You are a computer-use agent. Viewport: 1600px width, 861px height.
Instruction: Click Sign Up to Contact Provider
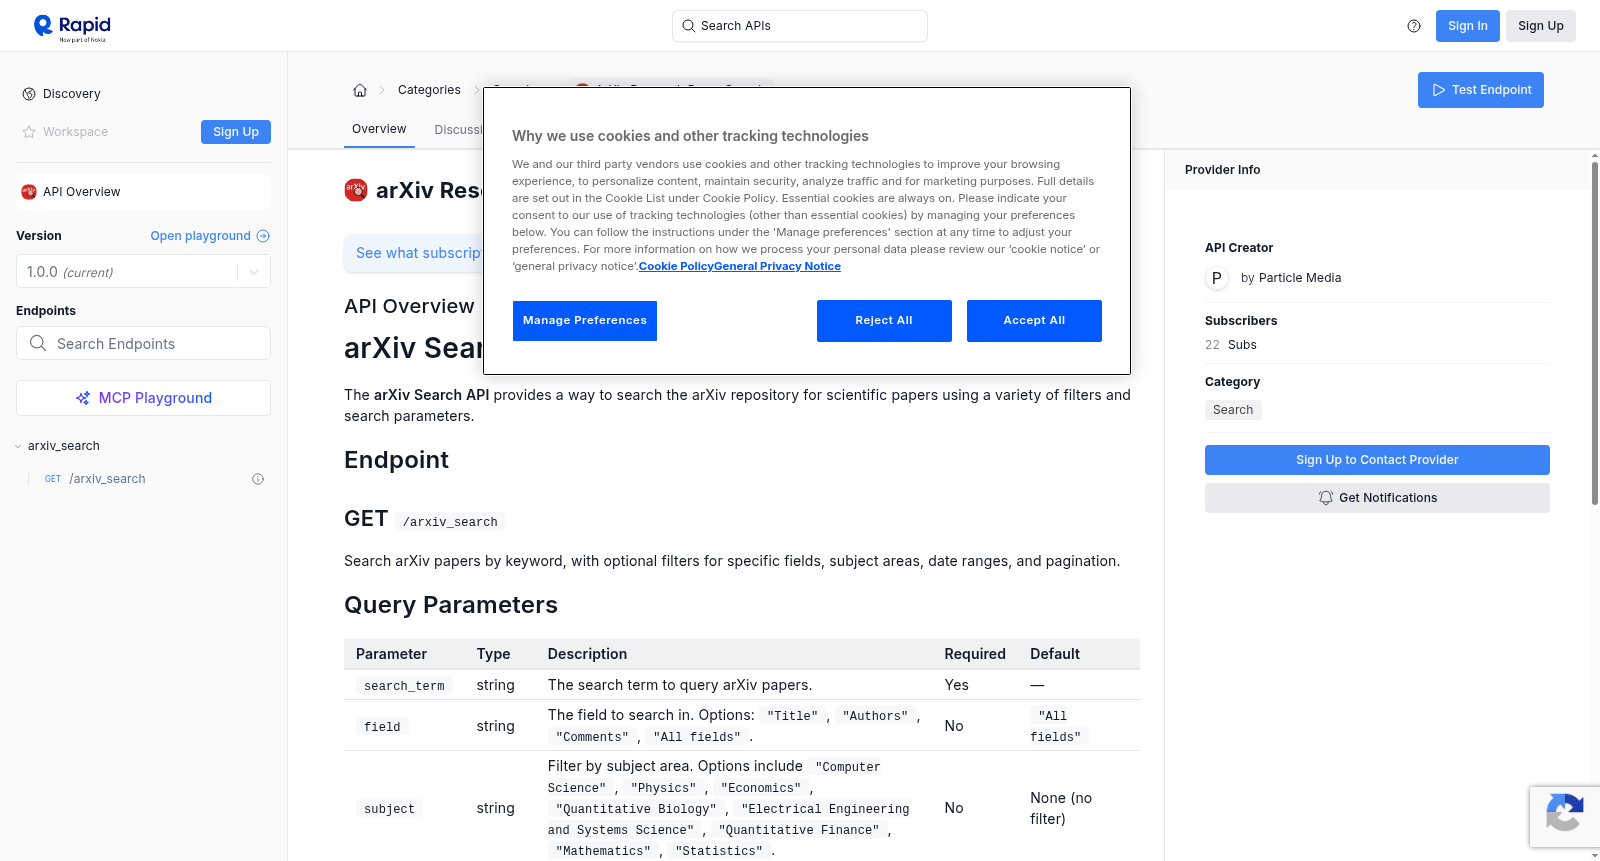click(1377, 460)
